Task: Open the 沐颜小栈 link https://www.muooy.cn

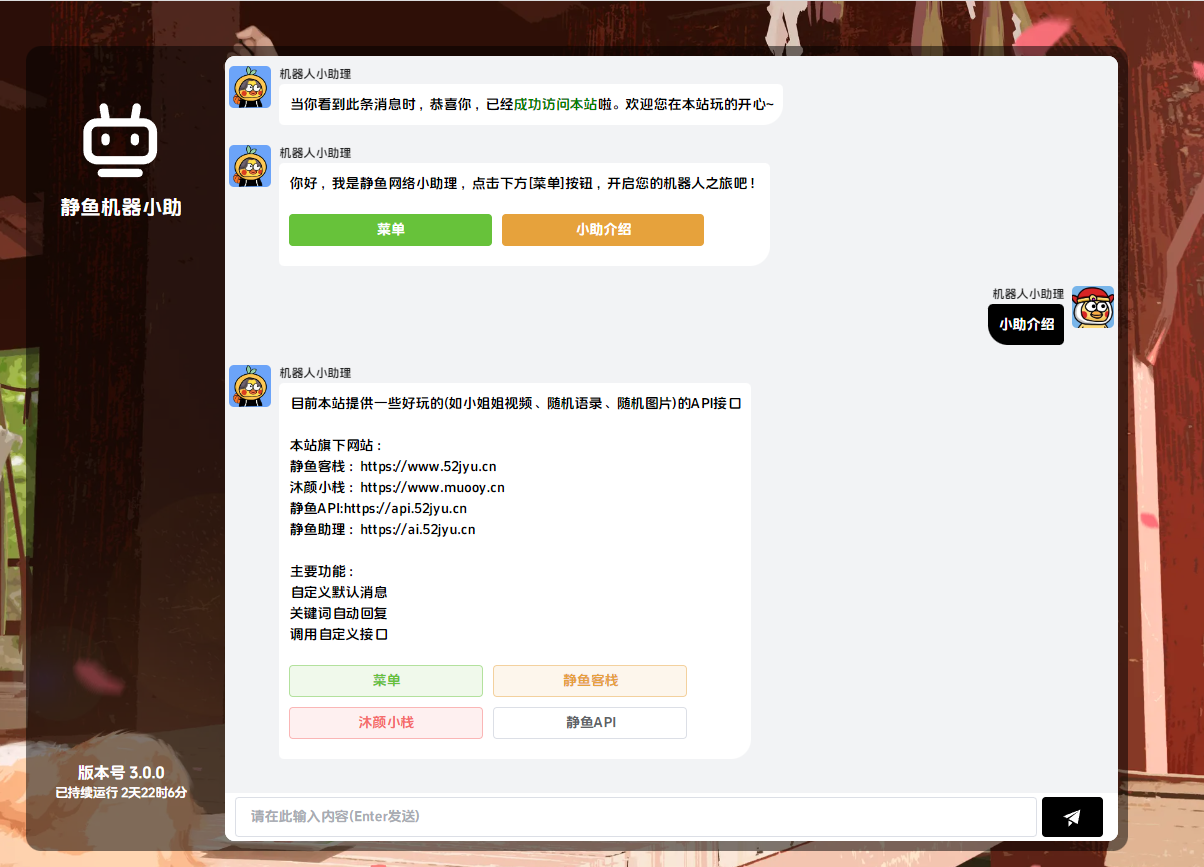Action: click(x=432, y=487)
